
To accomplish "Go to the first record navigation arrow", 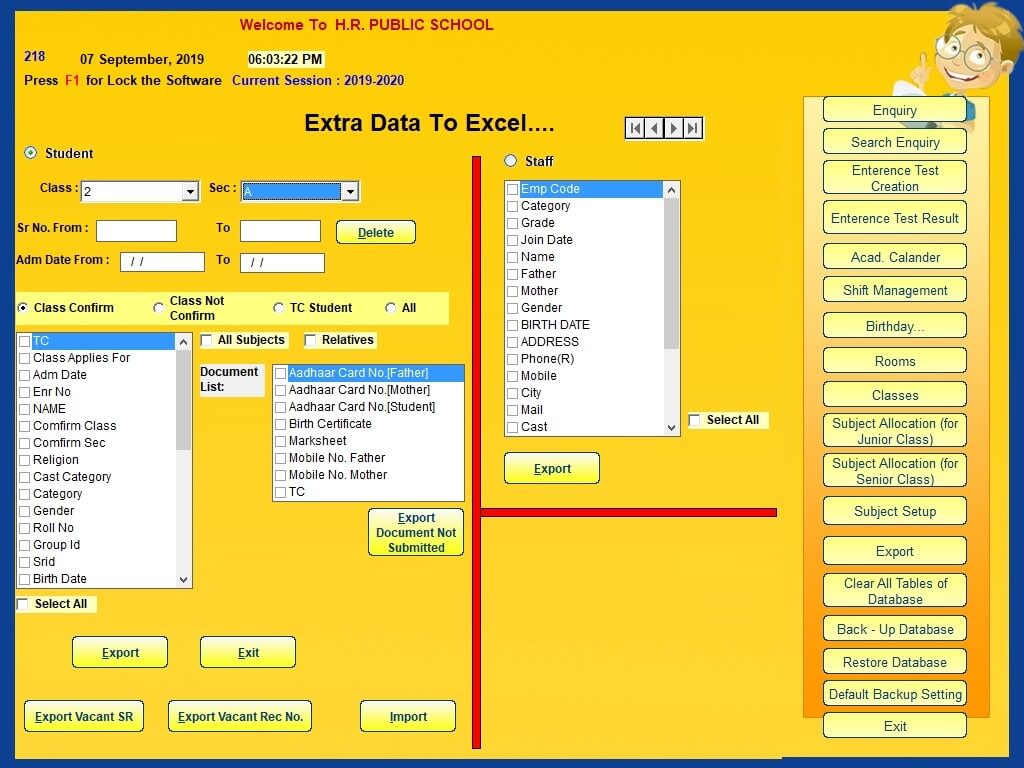I will coord(635,128).
